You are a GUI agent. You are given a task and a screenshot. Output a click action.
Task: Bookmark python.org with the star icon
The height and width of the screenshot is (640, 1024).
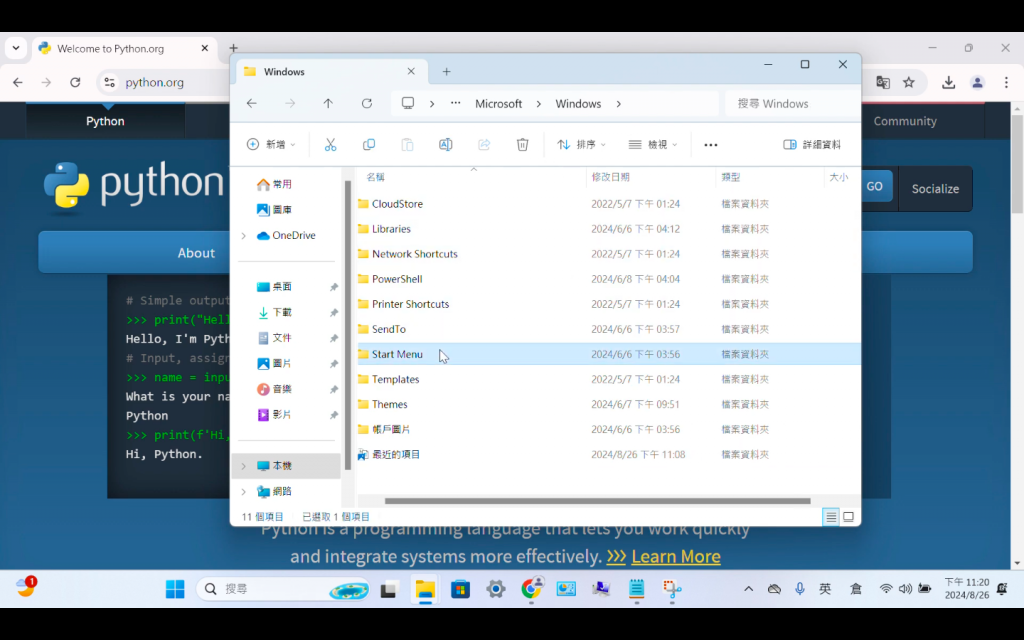(908, 82)
